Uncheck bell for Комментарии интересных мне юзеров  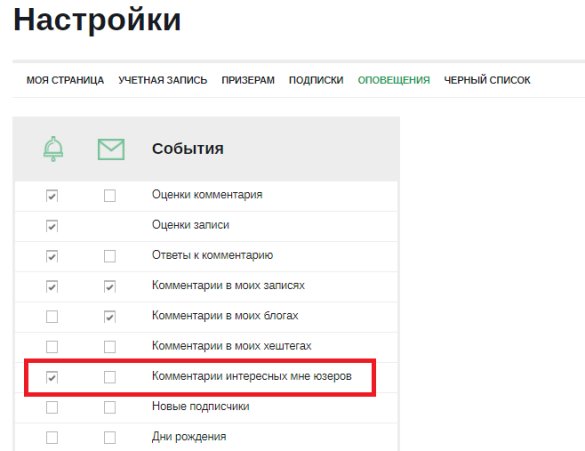[x=52, y=377]
